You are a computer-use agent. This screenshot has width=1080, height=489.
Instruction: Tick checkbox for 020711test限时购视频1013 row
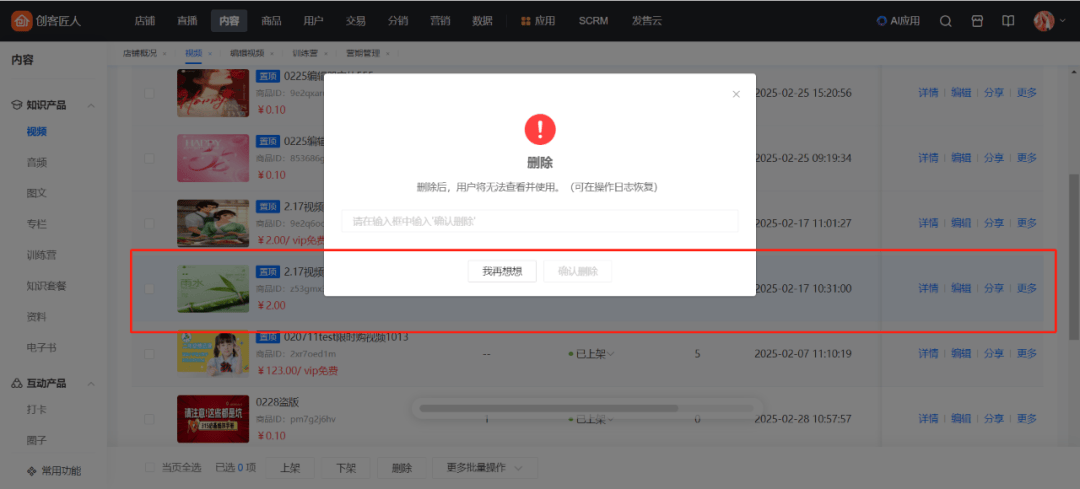(x=150, y=354)
